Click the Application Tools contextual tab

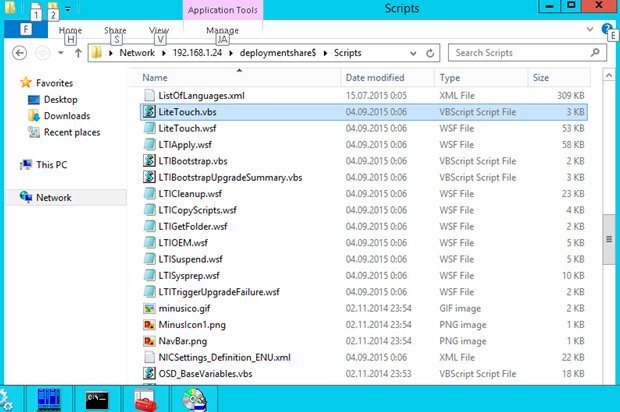pos(223,10)
